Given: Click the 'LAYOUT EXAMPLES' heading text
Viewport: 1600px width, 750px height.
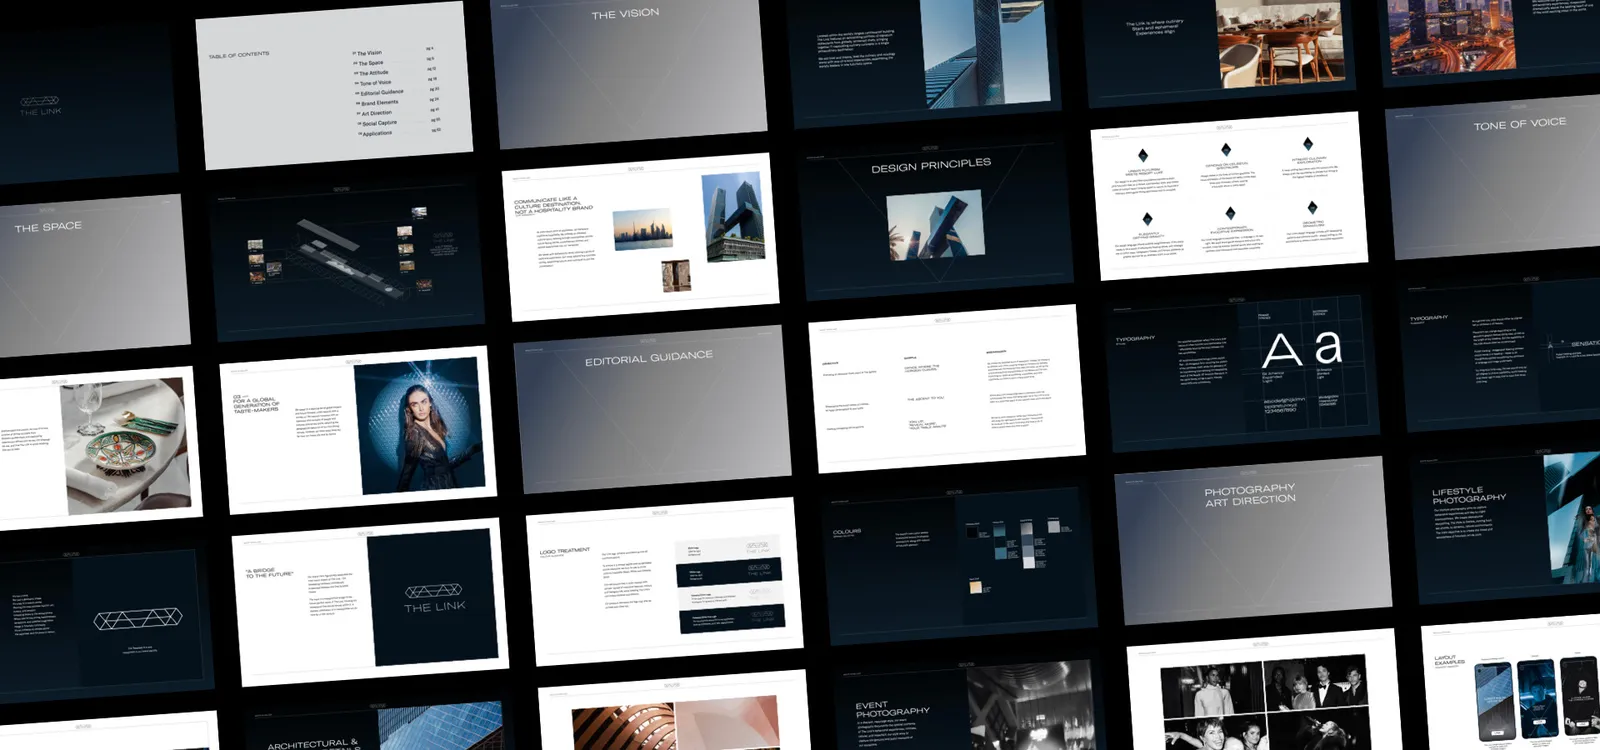Looking at the screenshot, I should point(1449,660).
